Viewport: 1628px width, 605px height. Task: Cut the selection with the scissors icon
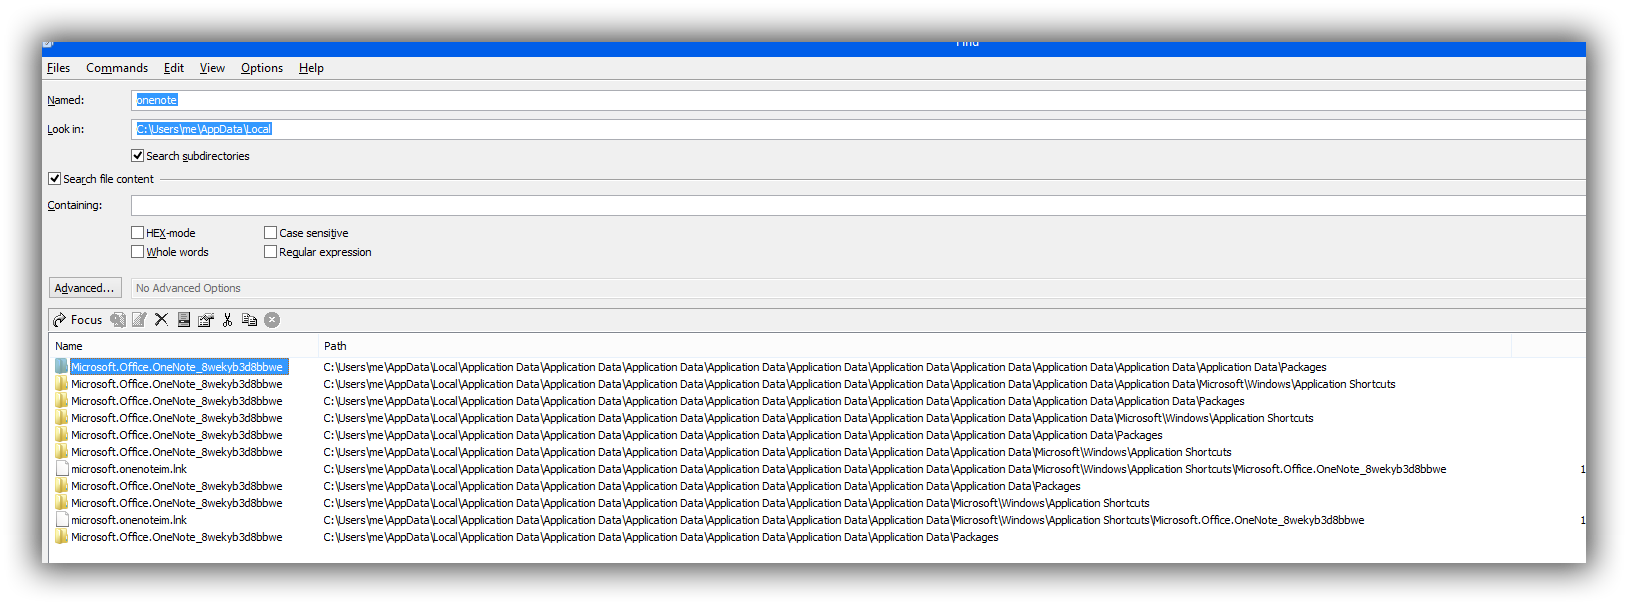point(228,320)
